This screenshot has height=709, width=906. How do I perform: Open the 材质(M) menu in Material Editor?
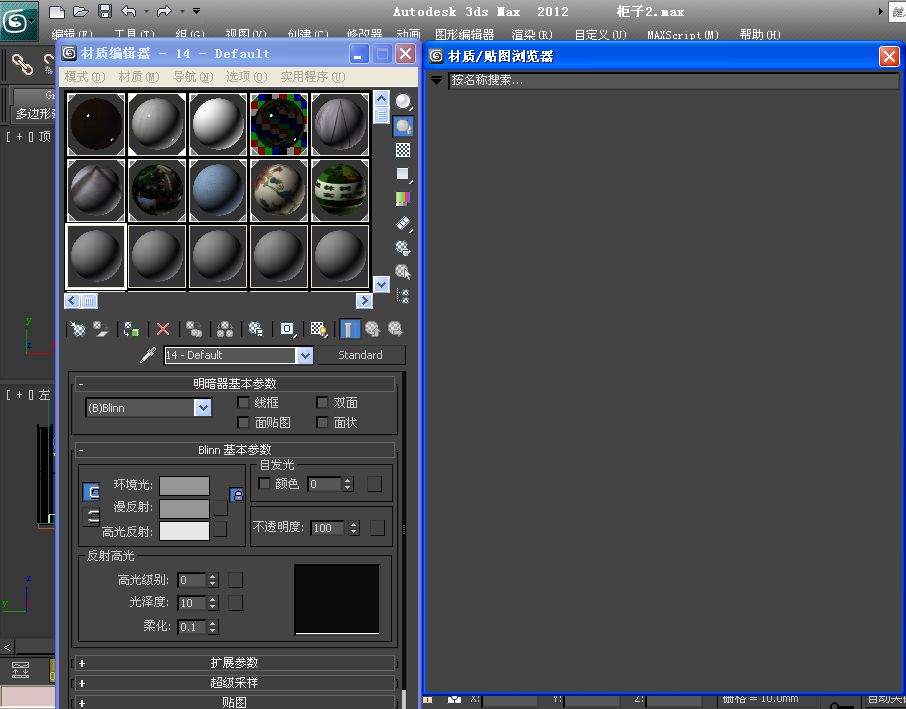pos(138,77)
